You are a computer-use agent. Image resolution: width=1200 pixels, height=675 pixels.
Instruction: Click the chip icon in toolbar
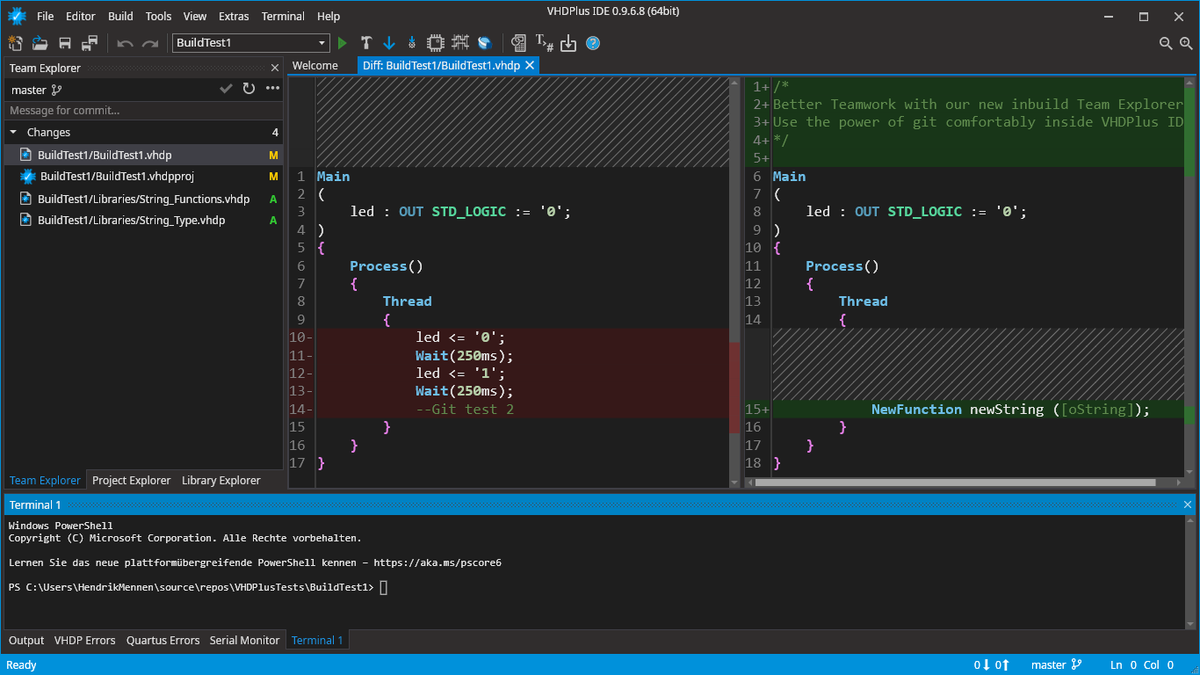(x=436, y=43)
